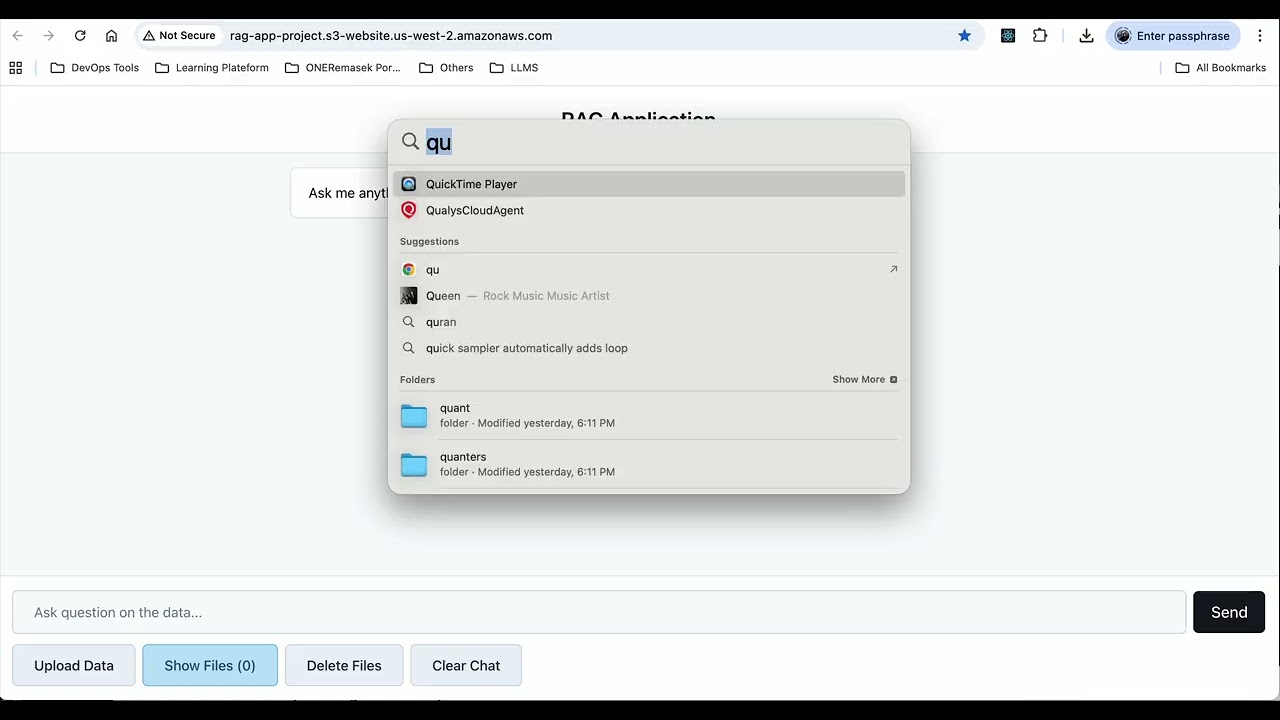Open the Apps grid icon in bookmarks bar
The width and height of the screenshot is (1280, 720).
click(x=16, y=68)
